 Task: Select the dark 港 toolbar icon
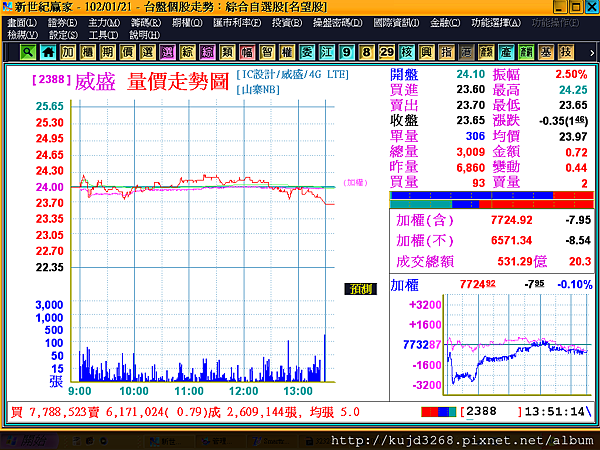tap(466, 52)
